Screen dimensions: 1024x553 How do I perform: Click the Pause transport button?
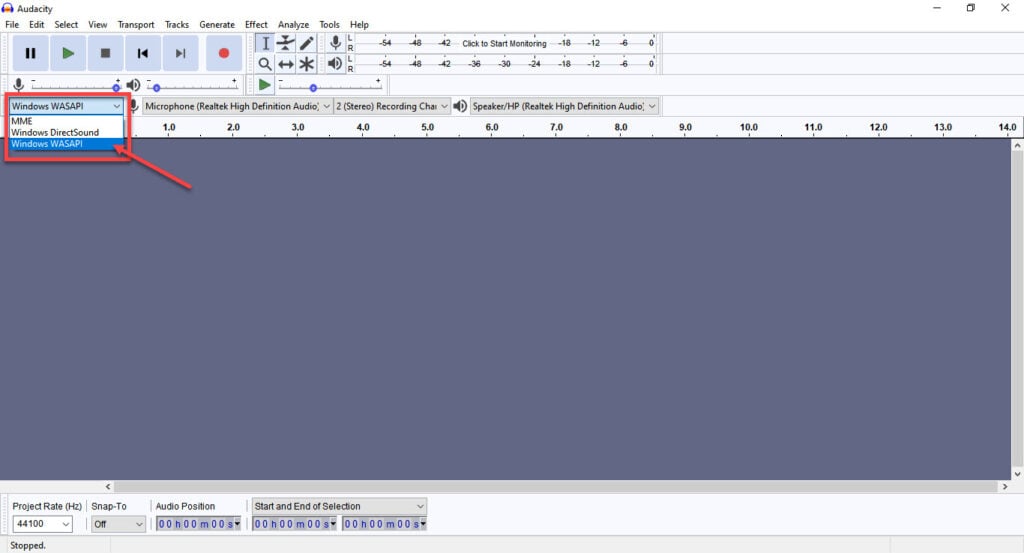click(30, 54)
